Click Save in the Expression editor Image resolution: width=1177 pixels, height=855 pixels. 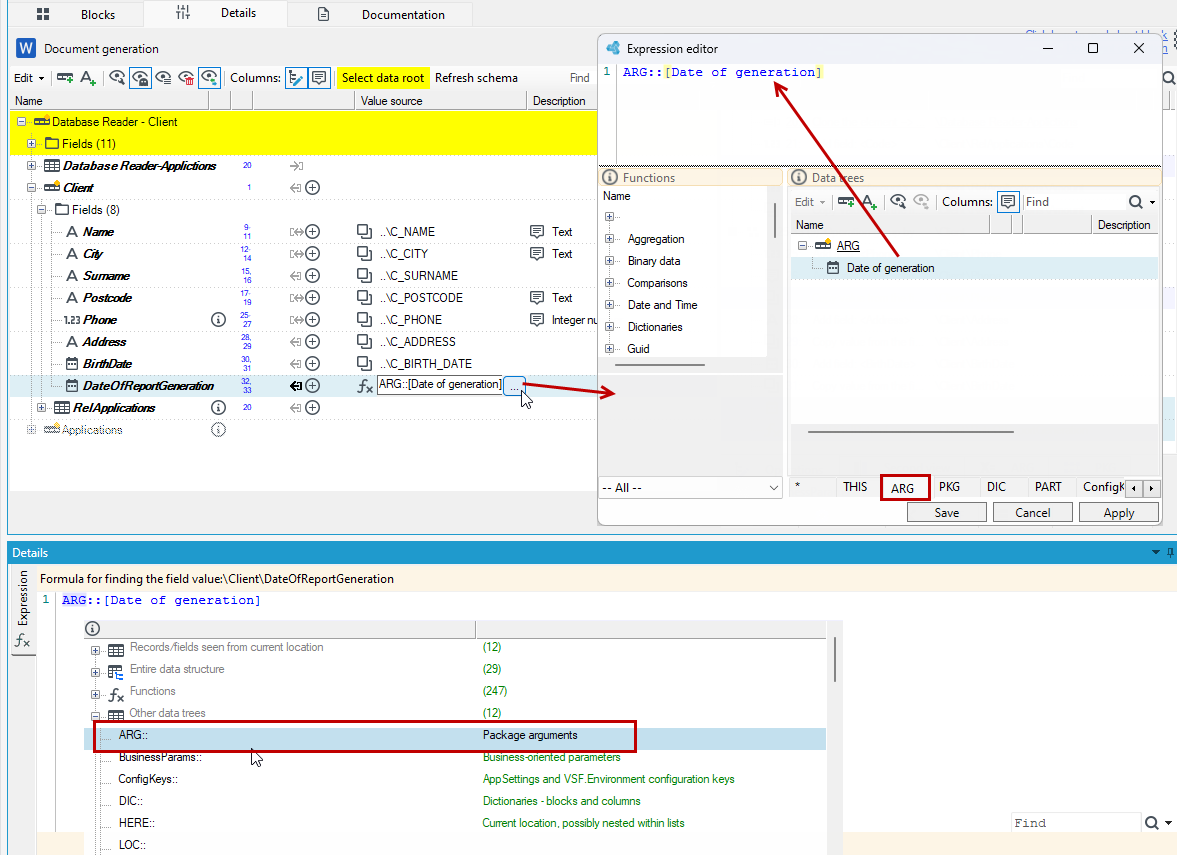coord(947,513)
